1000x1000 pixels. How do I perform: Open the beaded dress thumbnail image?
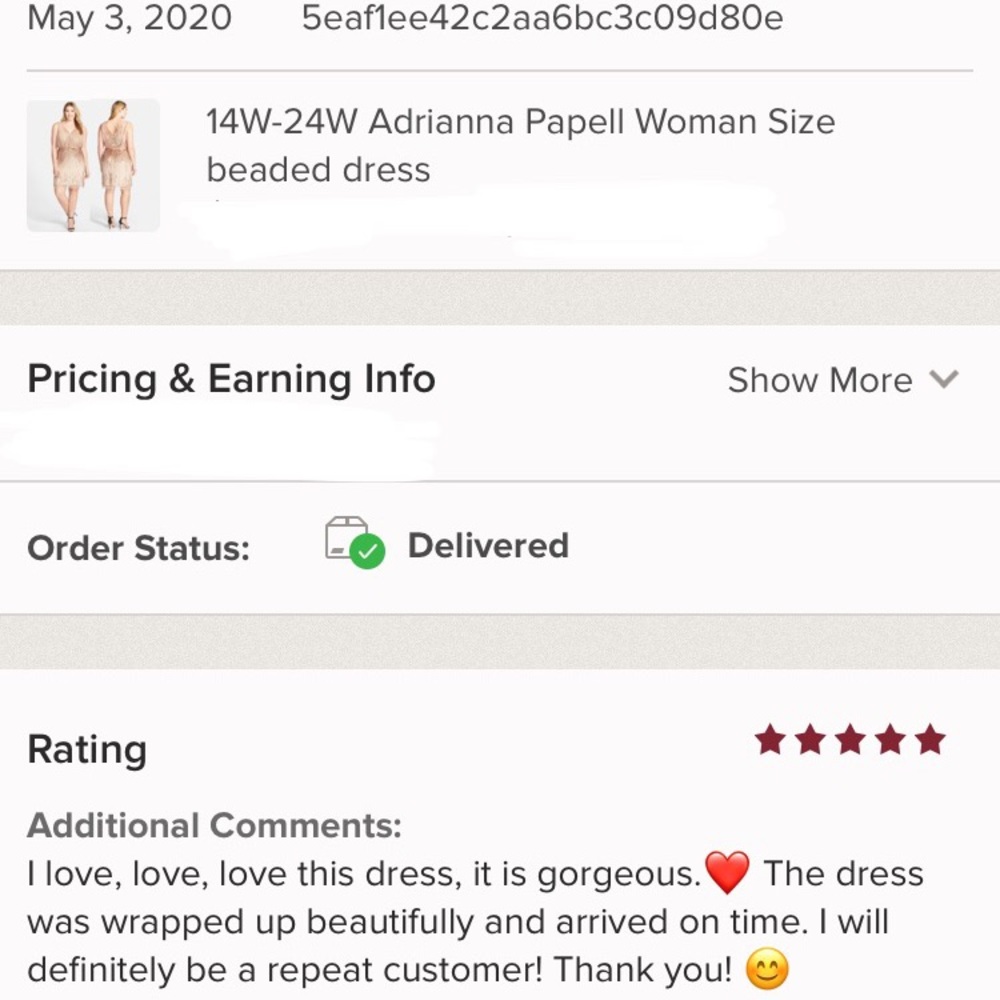pyautogui.click(x=93, y=165)
